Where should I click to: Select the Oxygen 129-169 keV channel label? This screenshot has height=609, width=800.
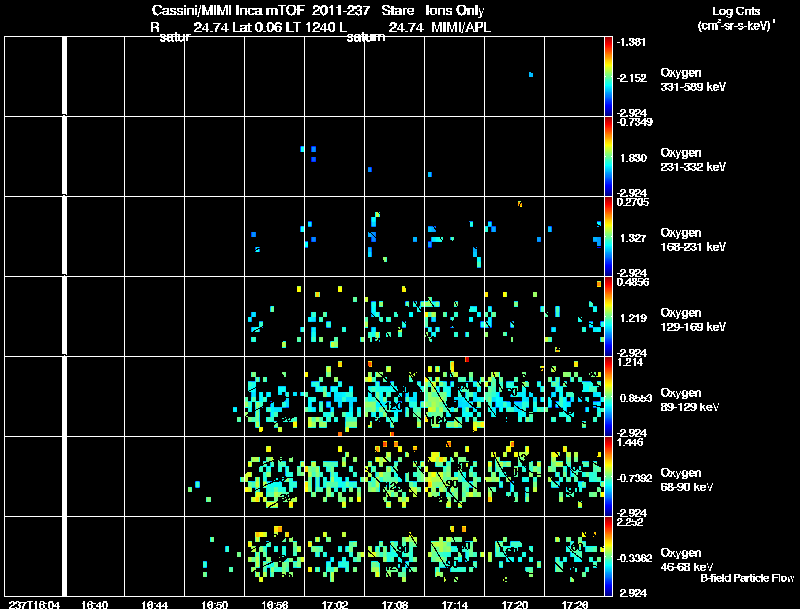[x=693, y=320]
